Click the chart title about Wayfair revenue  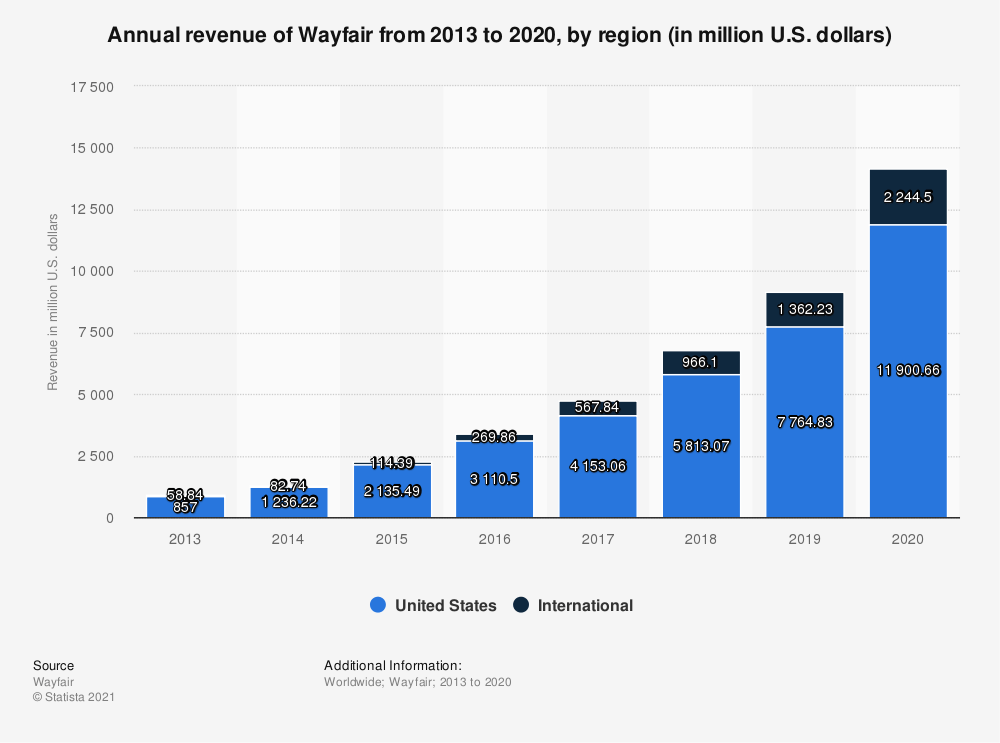click(x=499, y=34)
